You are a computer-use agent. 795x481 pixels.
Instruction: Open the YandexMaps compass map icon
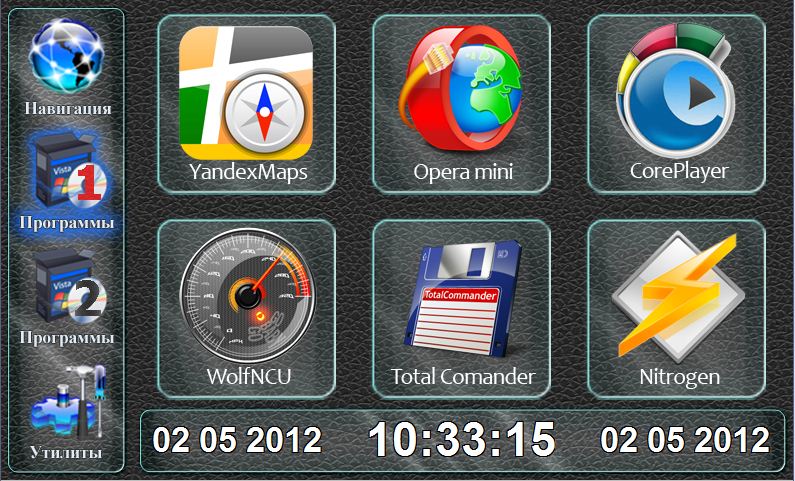[246, 91]
